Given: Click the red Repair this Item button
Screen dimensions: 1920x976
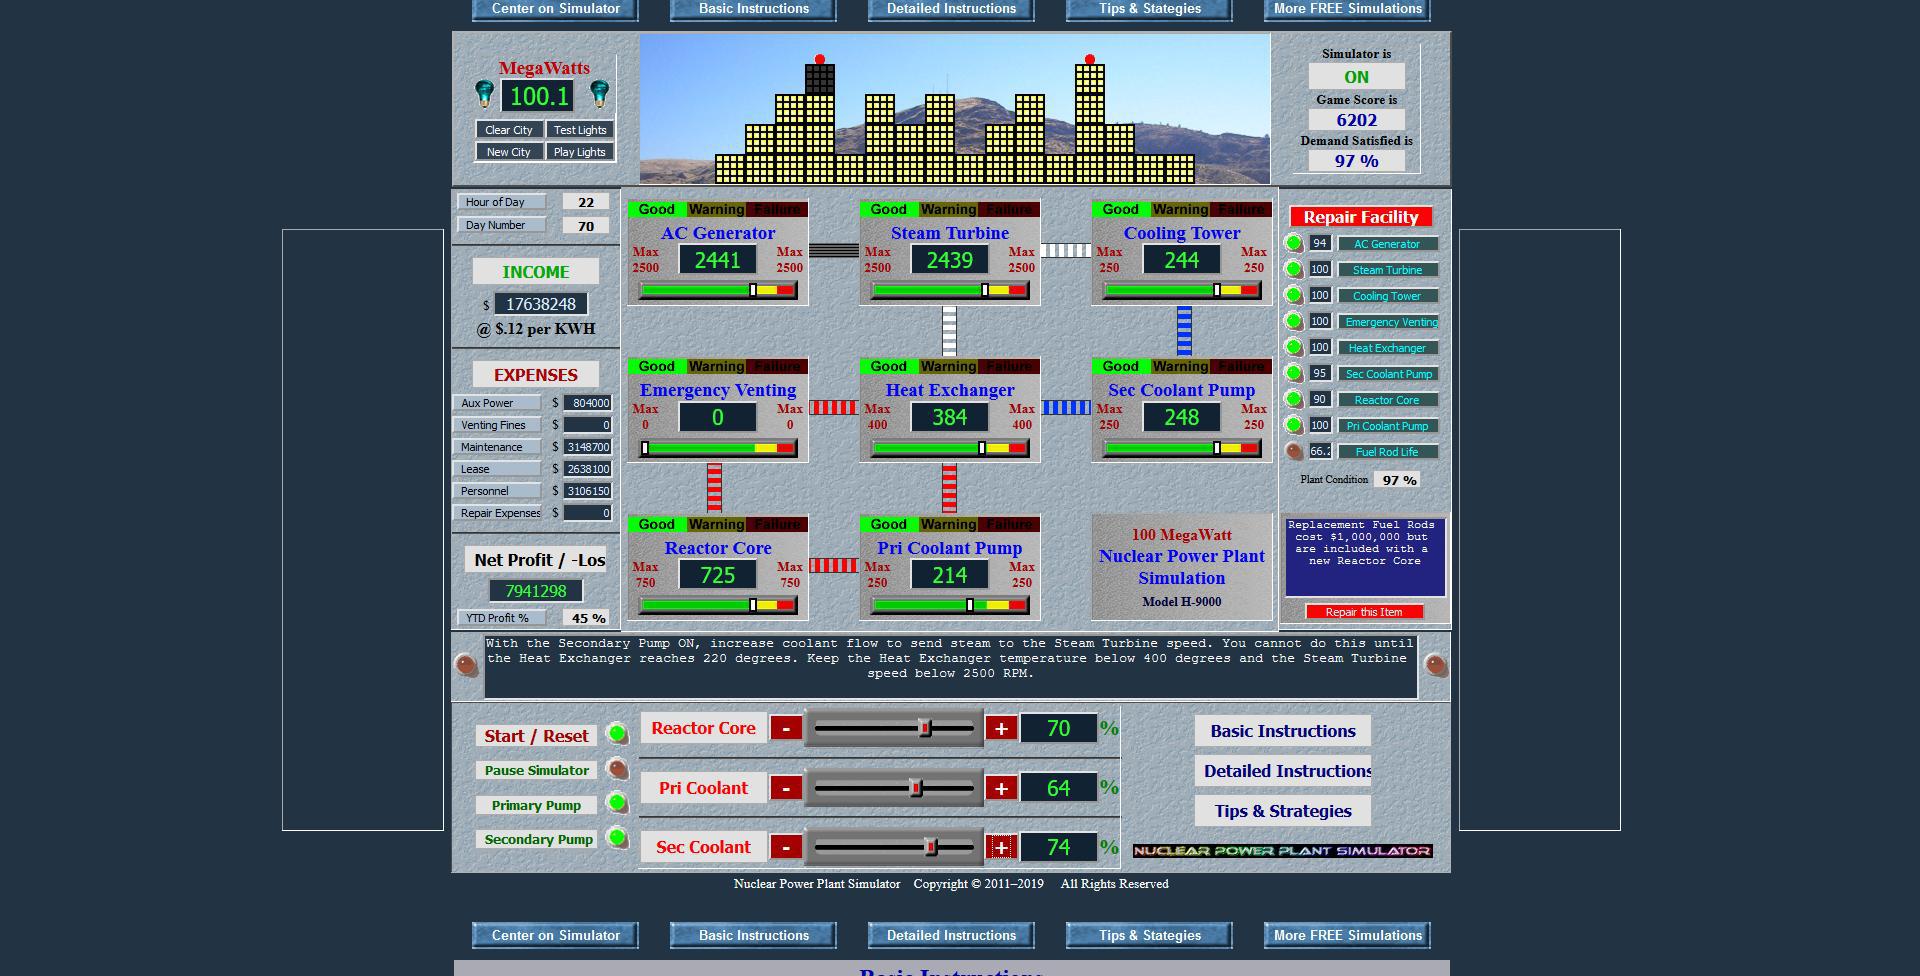Looking at the screenshot, I should pos(1362,611).
